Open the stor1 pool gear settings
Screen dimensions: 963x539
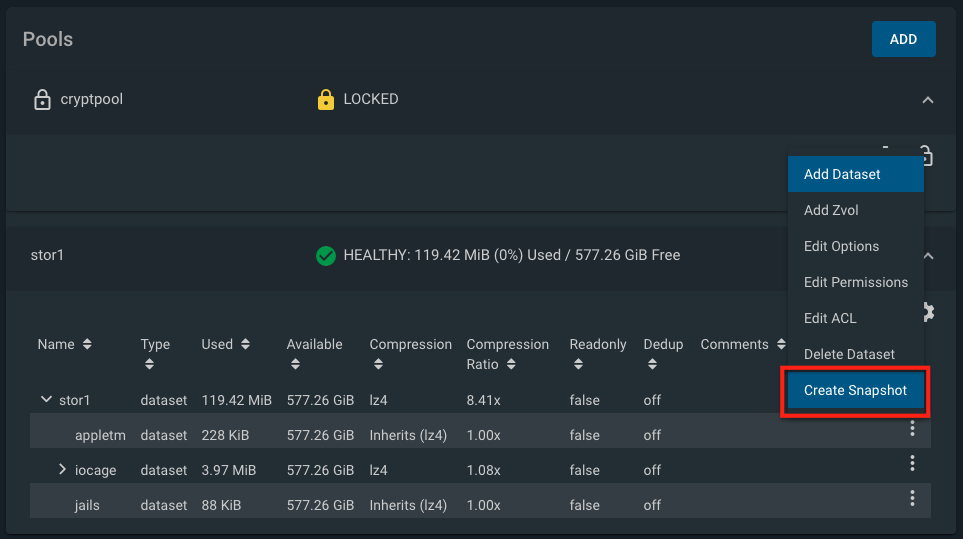click(x=928, y=312)
